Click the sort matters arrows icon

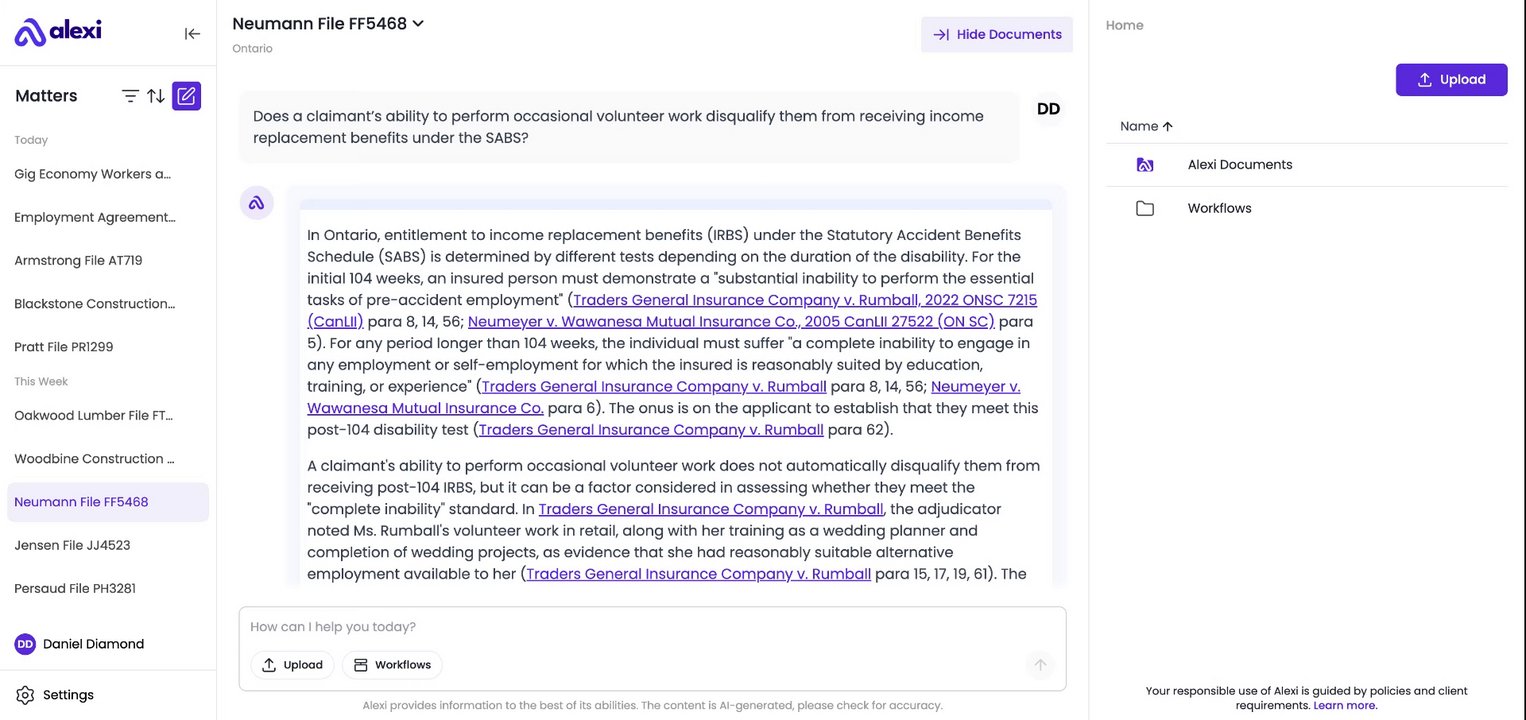pos(156,96)
